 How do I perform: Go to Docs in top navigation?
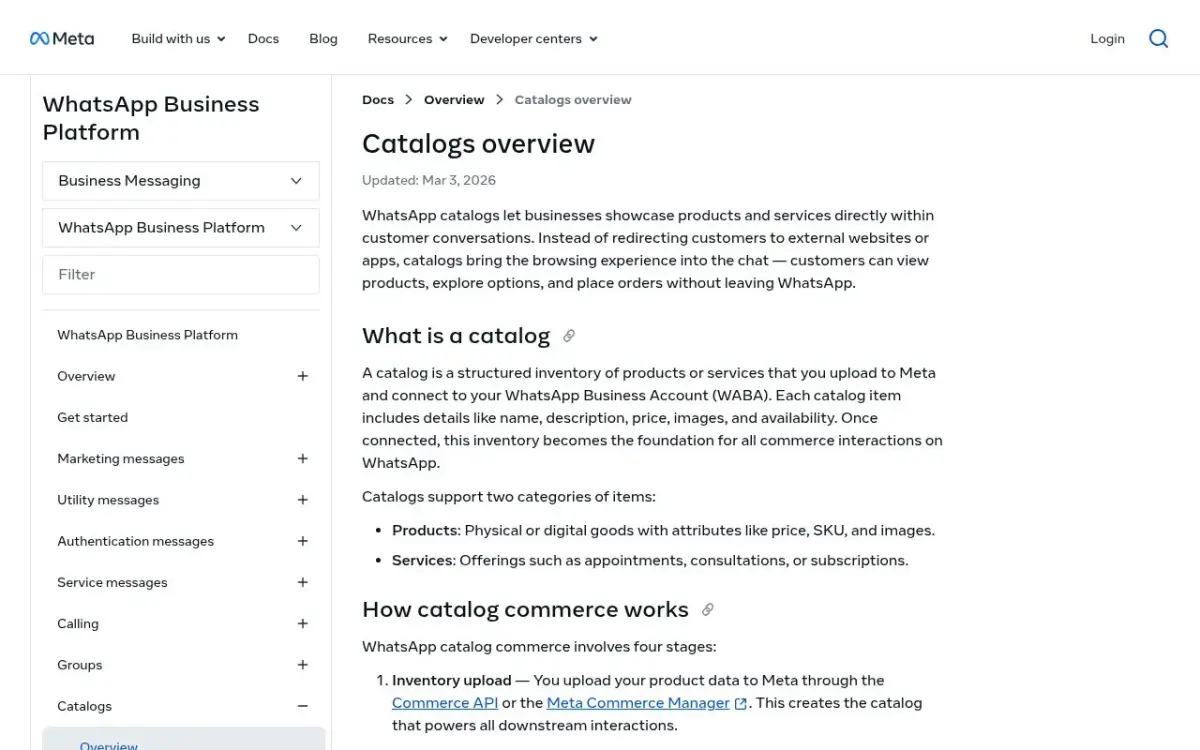coord(263,39)
